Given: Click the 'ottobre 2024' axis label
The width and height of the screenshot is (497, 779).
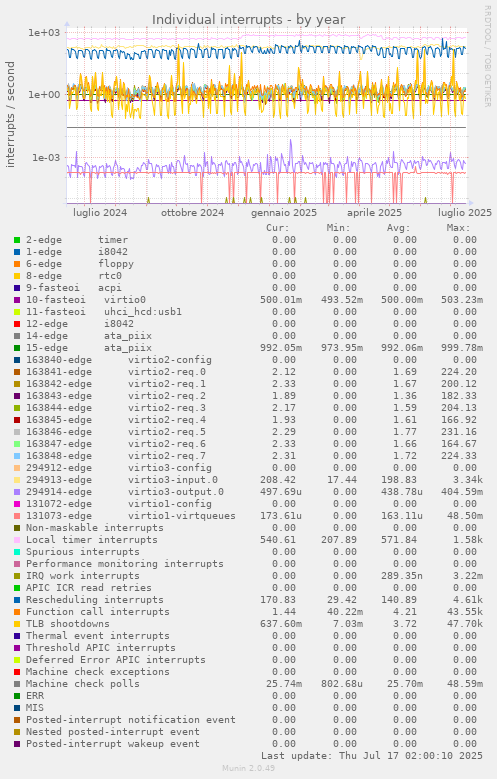Looking at the screenshot, I should click(192, 213).
